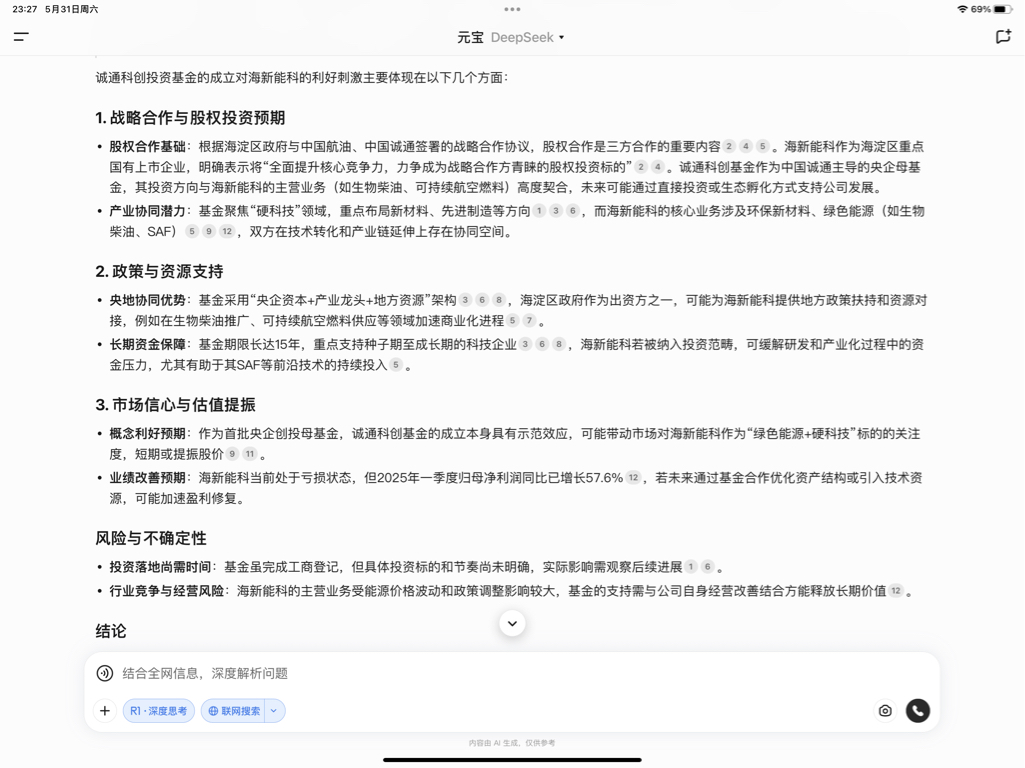Screen dimensions: 1025x768
Task: Tap the bold label 业绩改善预期
Action: click(x=147, y=478)
